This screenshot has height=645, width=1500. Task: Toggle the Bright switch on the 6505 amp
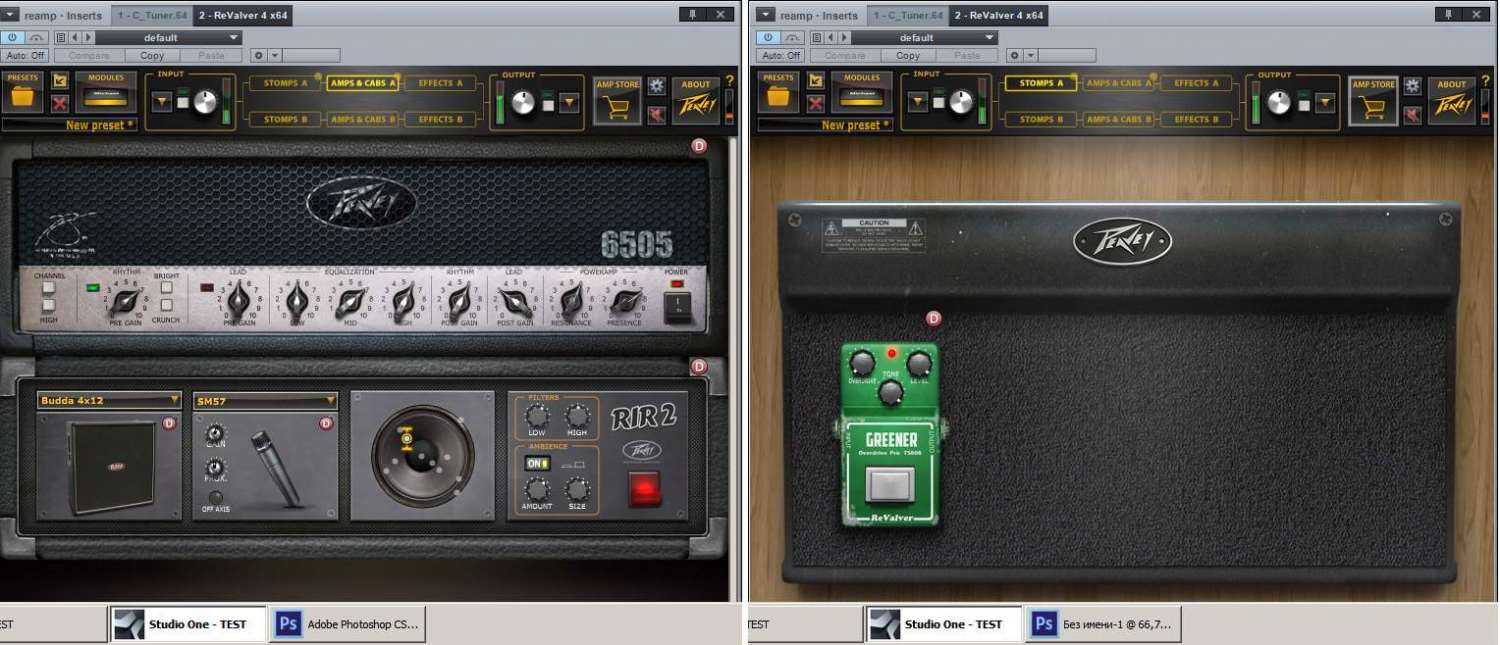167,288
